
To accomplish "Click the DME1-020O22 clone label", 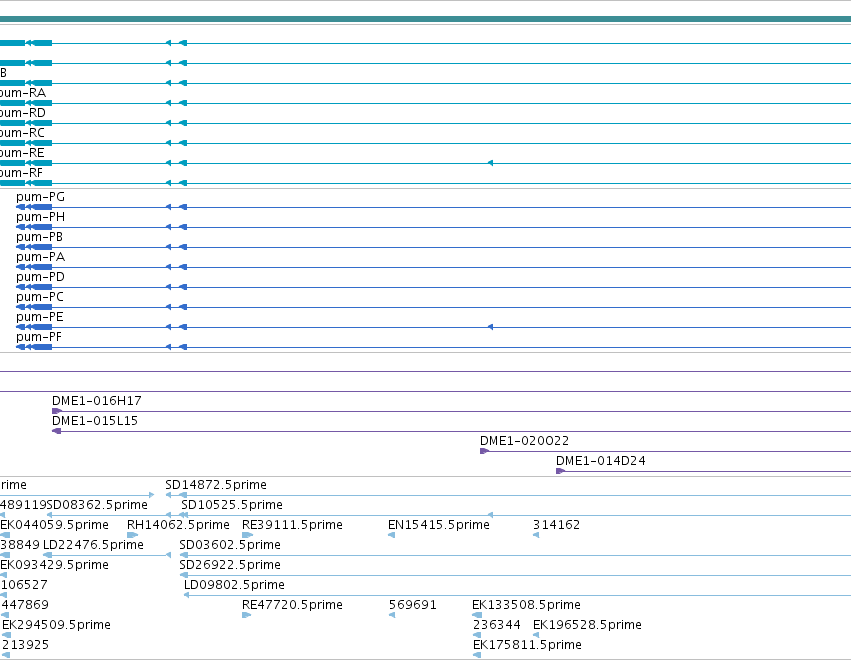I will (x=524, y=441).
